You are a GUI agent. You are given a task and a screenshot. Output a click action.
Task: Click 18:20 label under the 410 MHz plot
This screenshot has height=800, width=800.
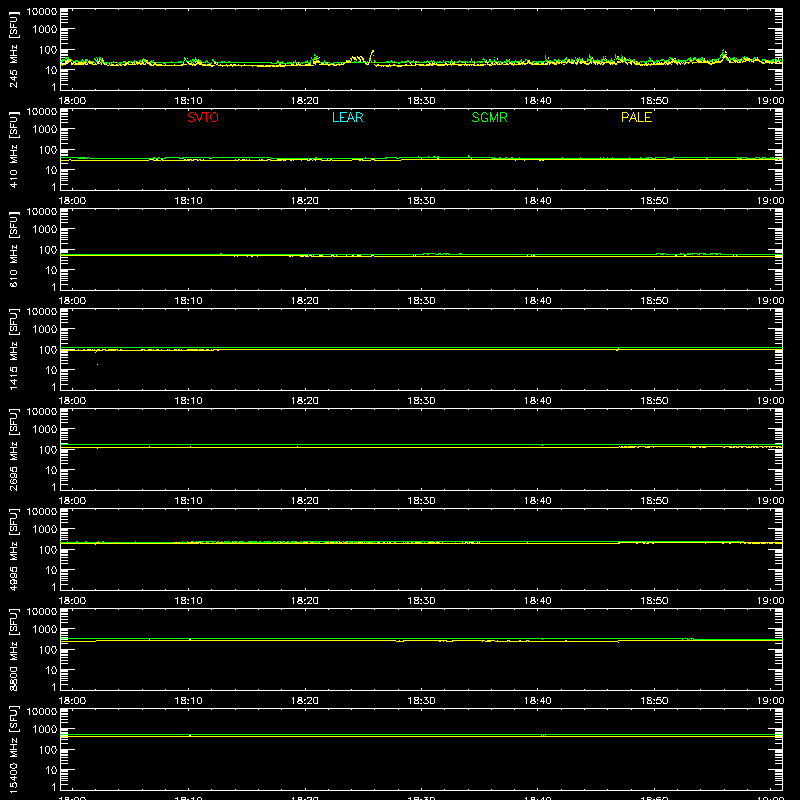click(305, 201)
